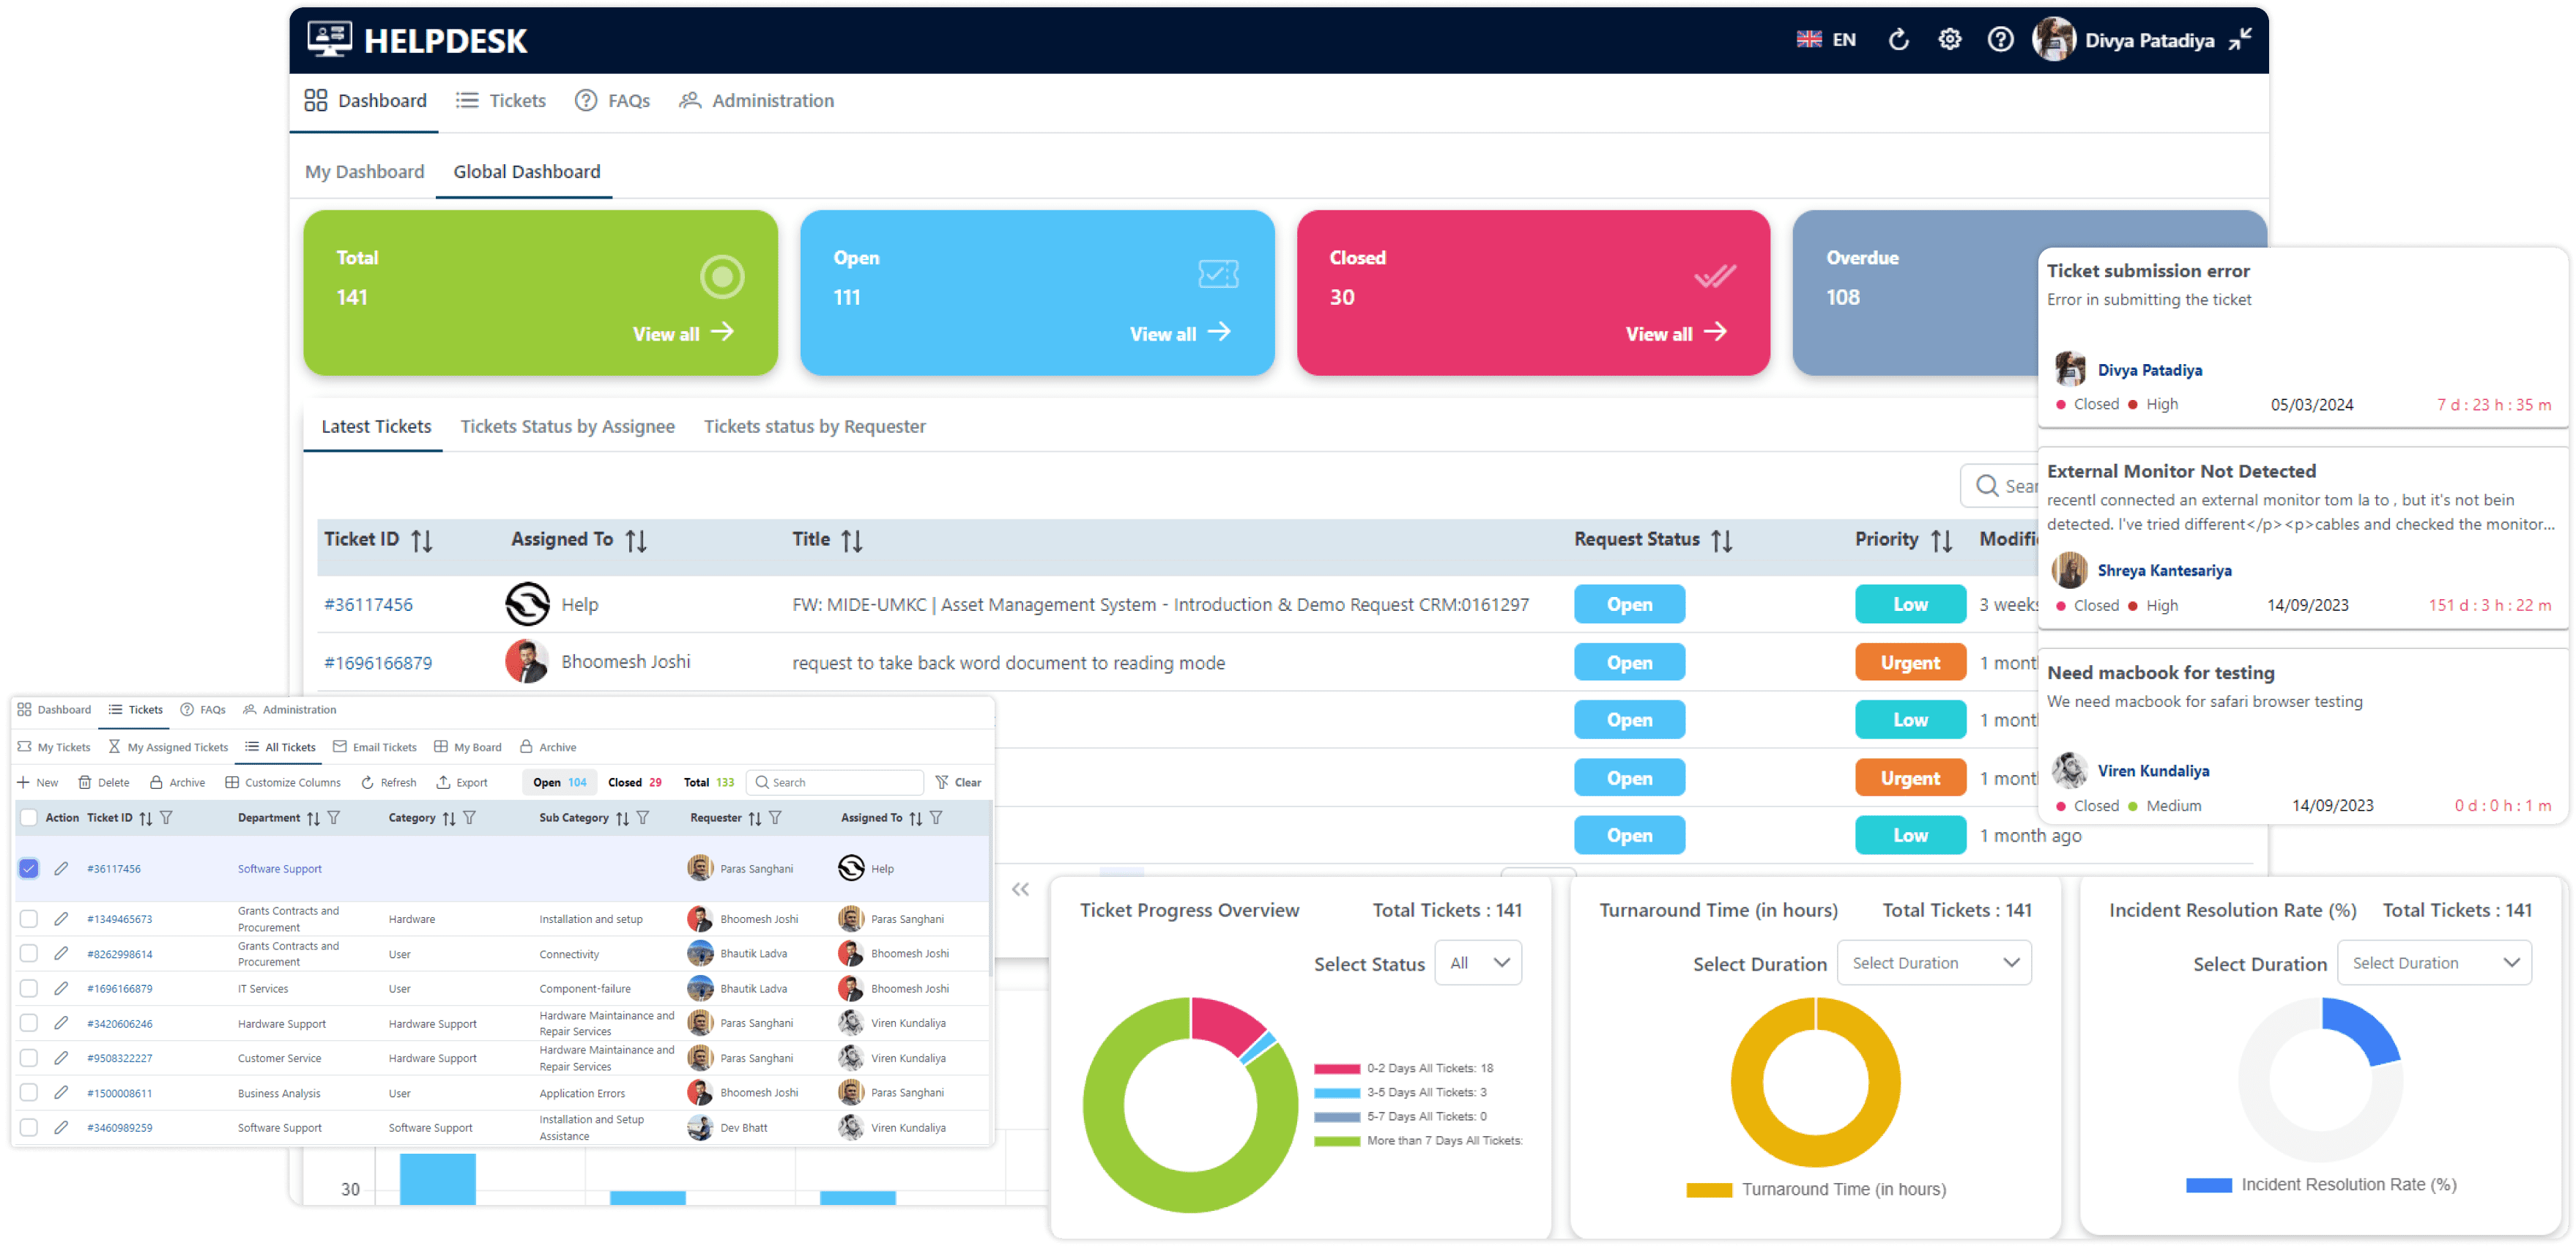Switch to the Tickets Status by Assignee tab

tap(567, 427)
